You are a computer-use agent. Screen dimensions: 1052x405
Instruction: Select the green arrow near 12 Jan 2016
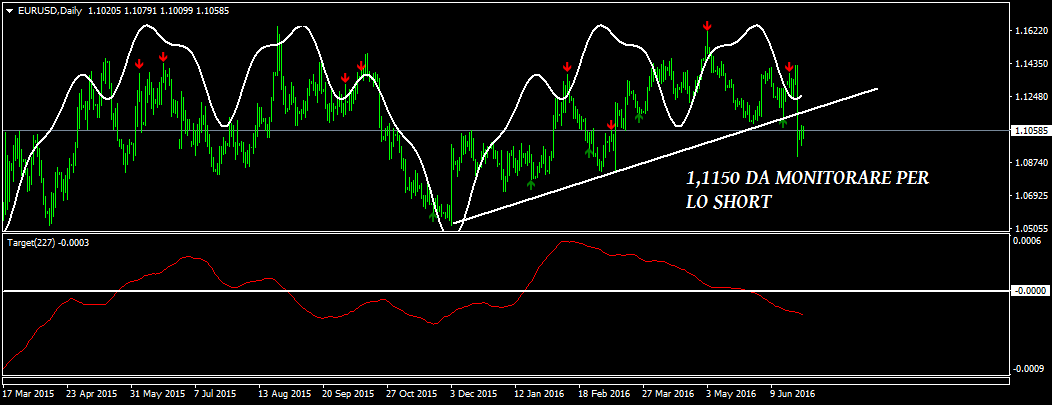[x=531, y=184]
